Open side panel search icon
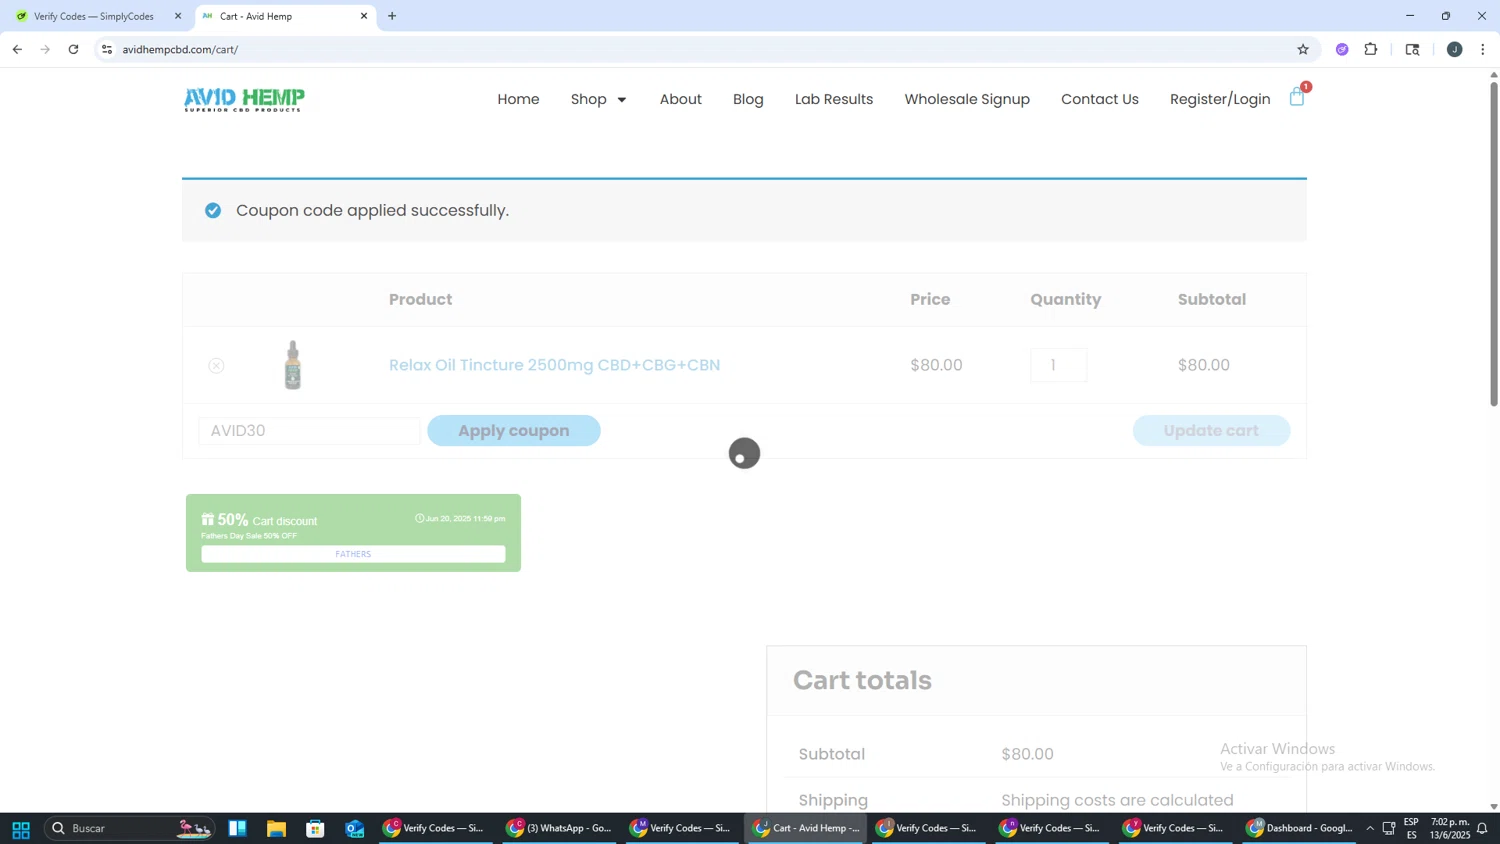Screen dimensions: 1500x844 click(1412, 49)
